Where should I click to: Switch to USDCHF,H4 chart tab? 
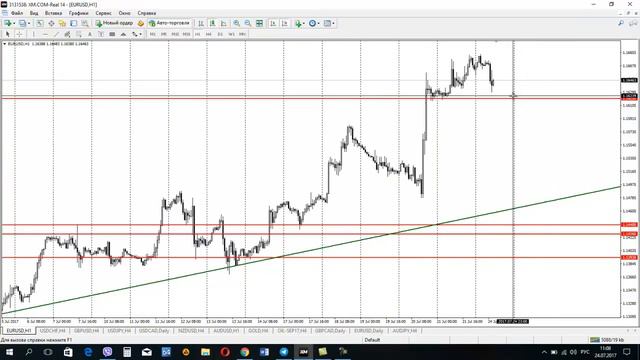pyautogui.click(x=53, y=331)
